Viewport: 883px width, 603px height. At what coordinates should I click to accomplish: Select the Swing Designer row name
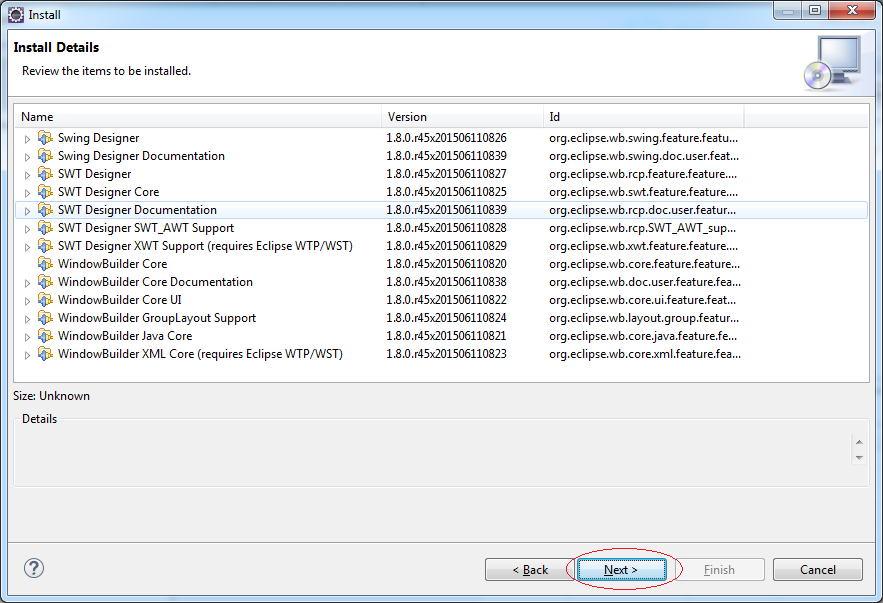tap(98, 137)
